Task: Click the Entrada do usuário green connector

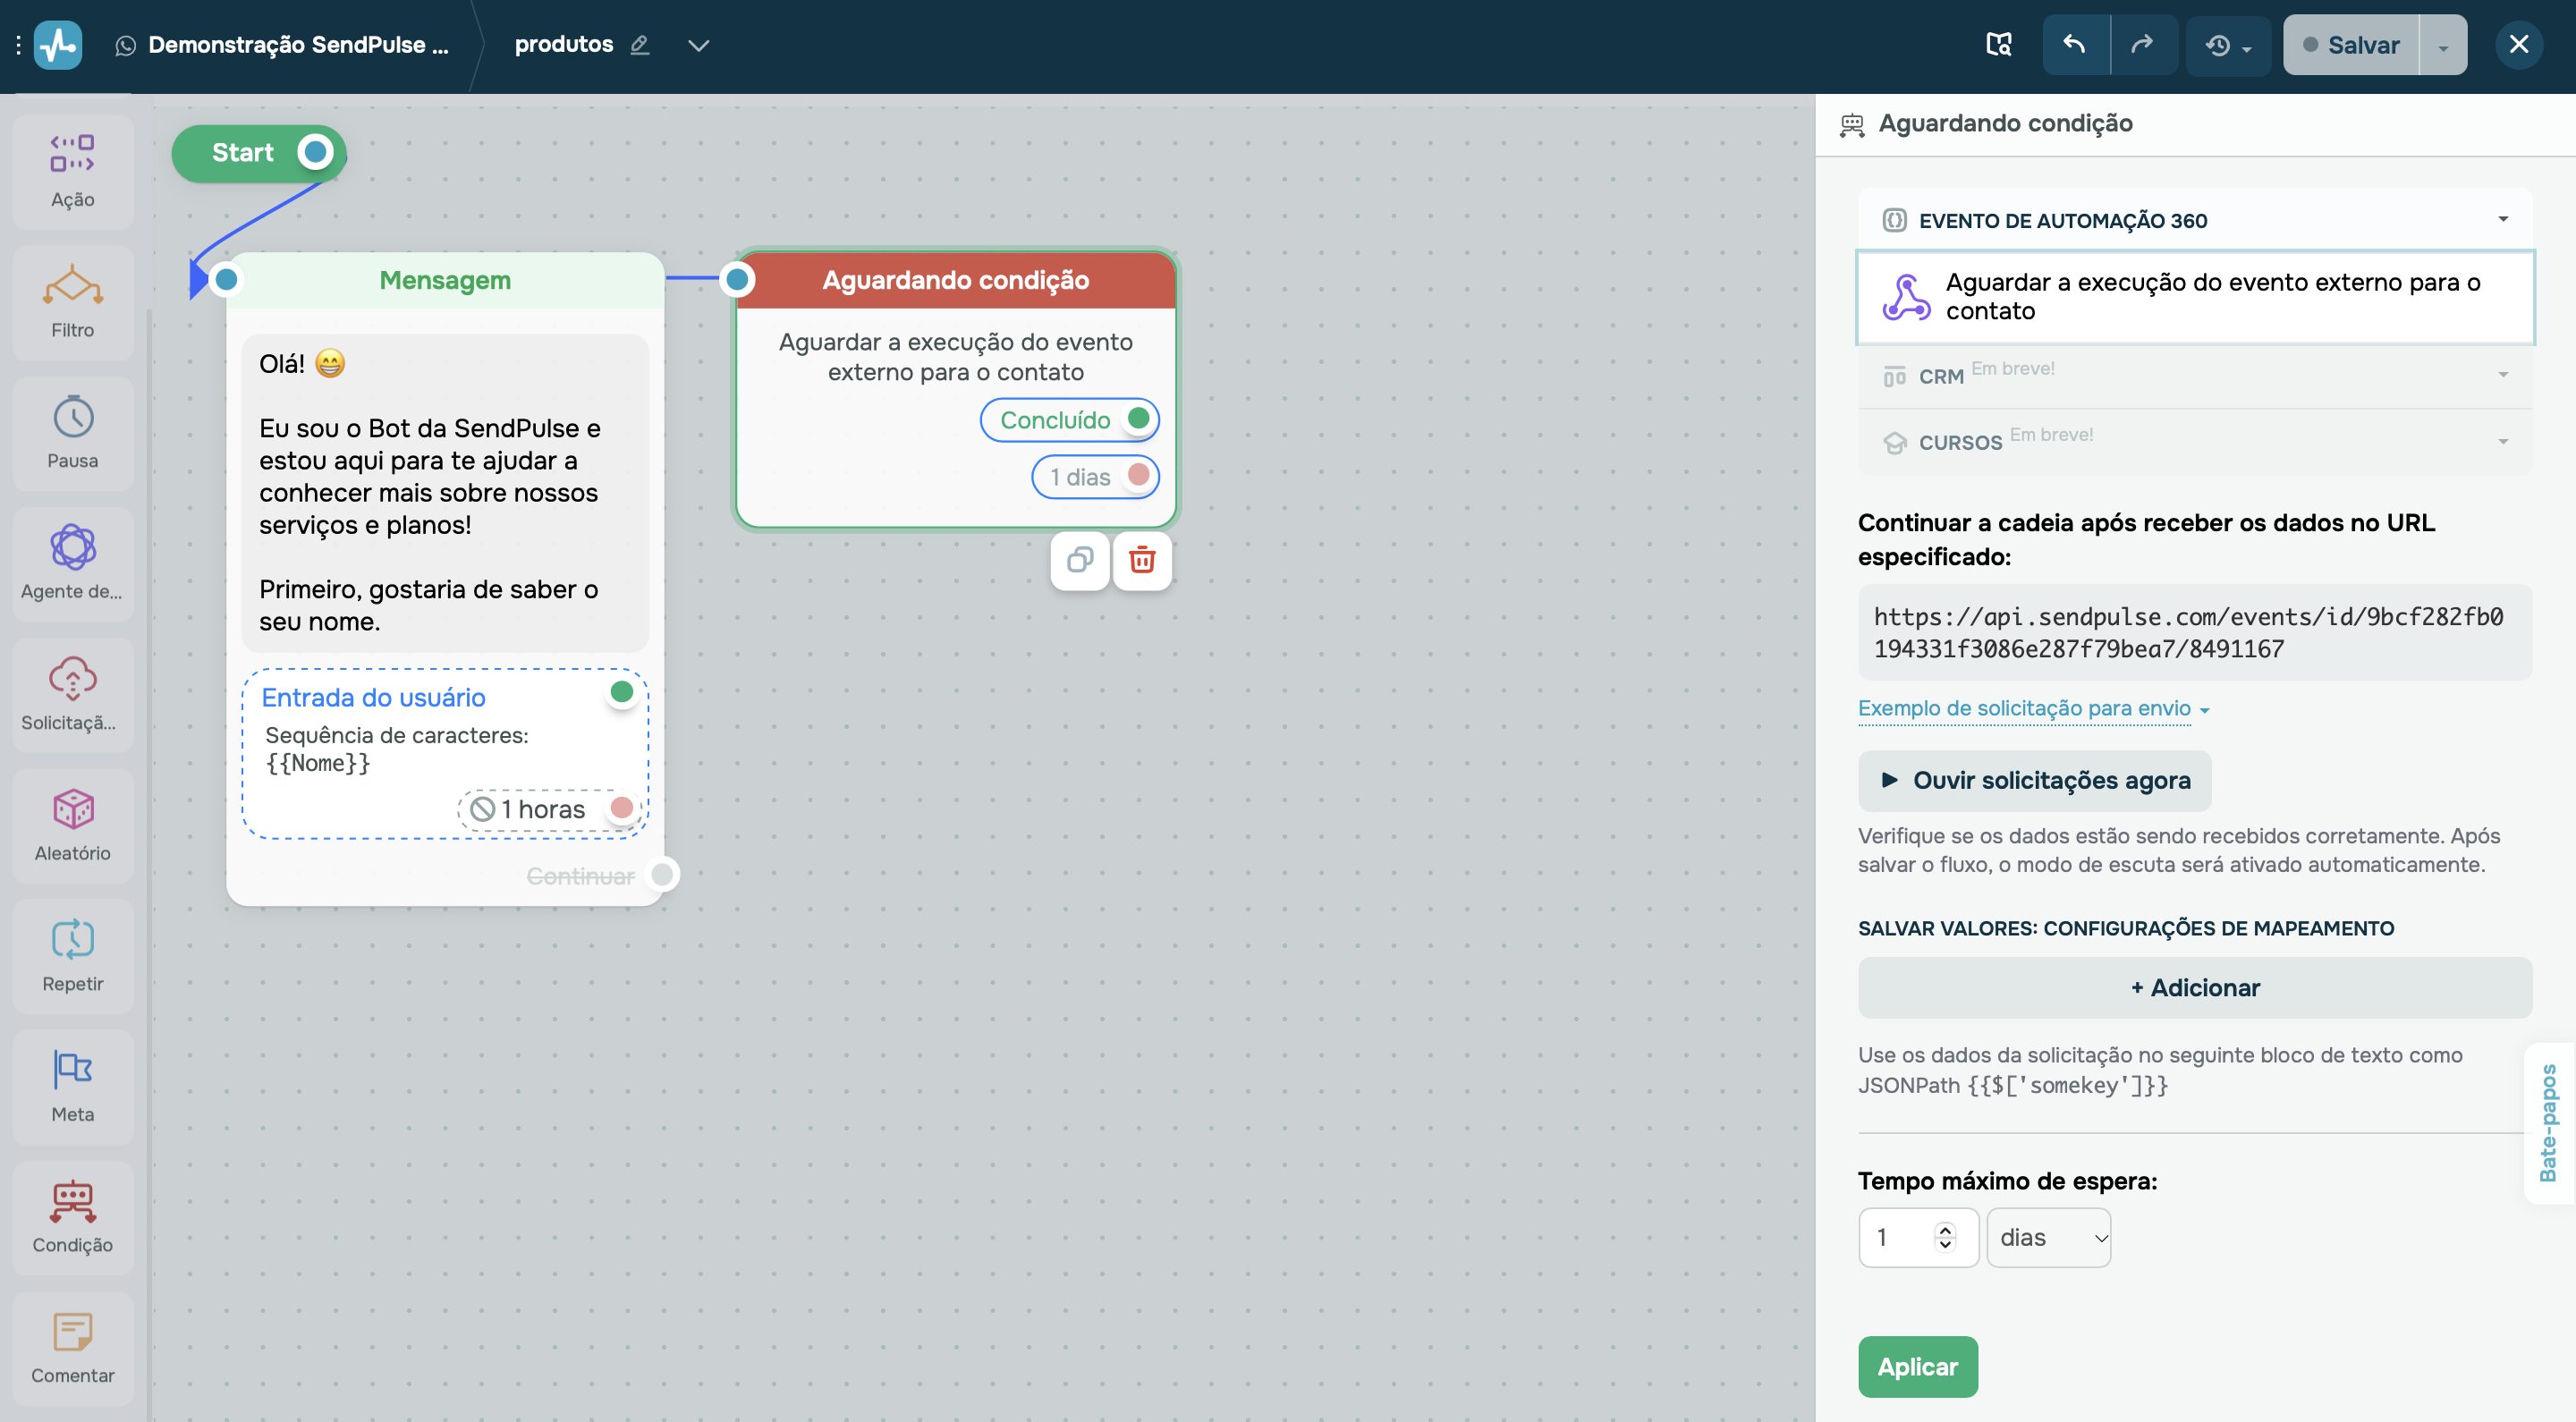Action: point(621,692)
